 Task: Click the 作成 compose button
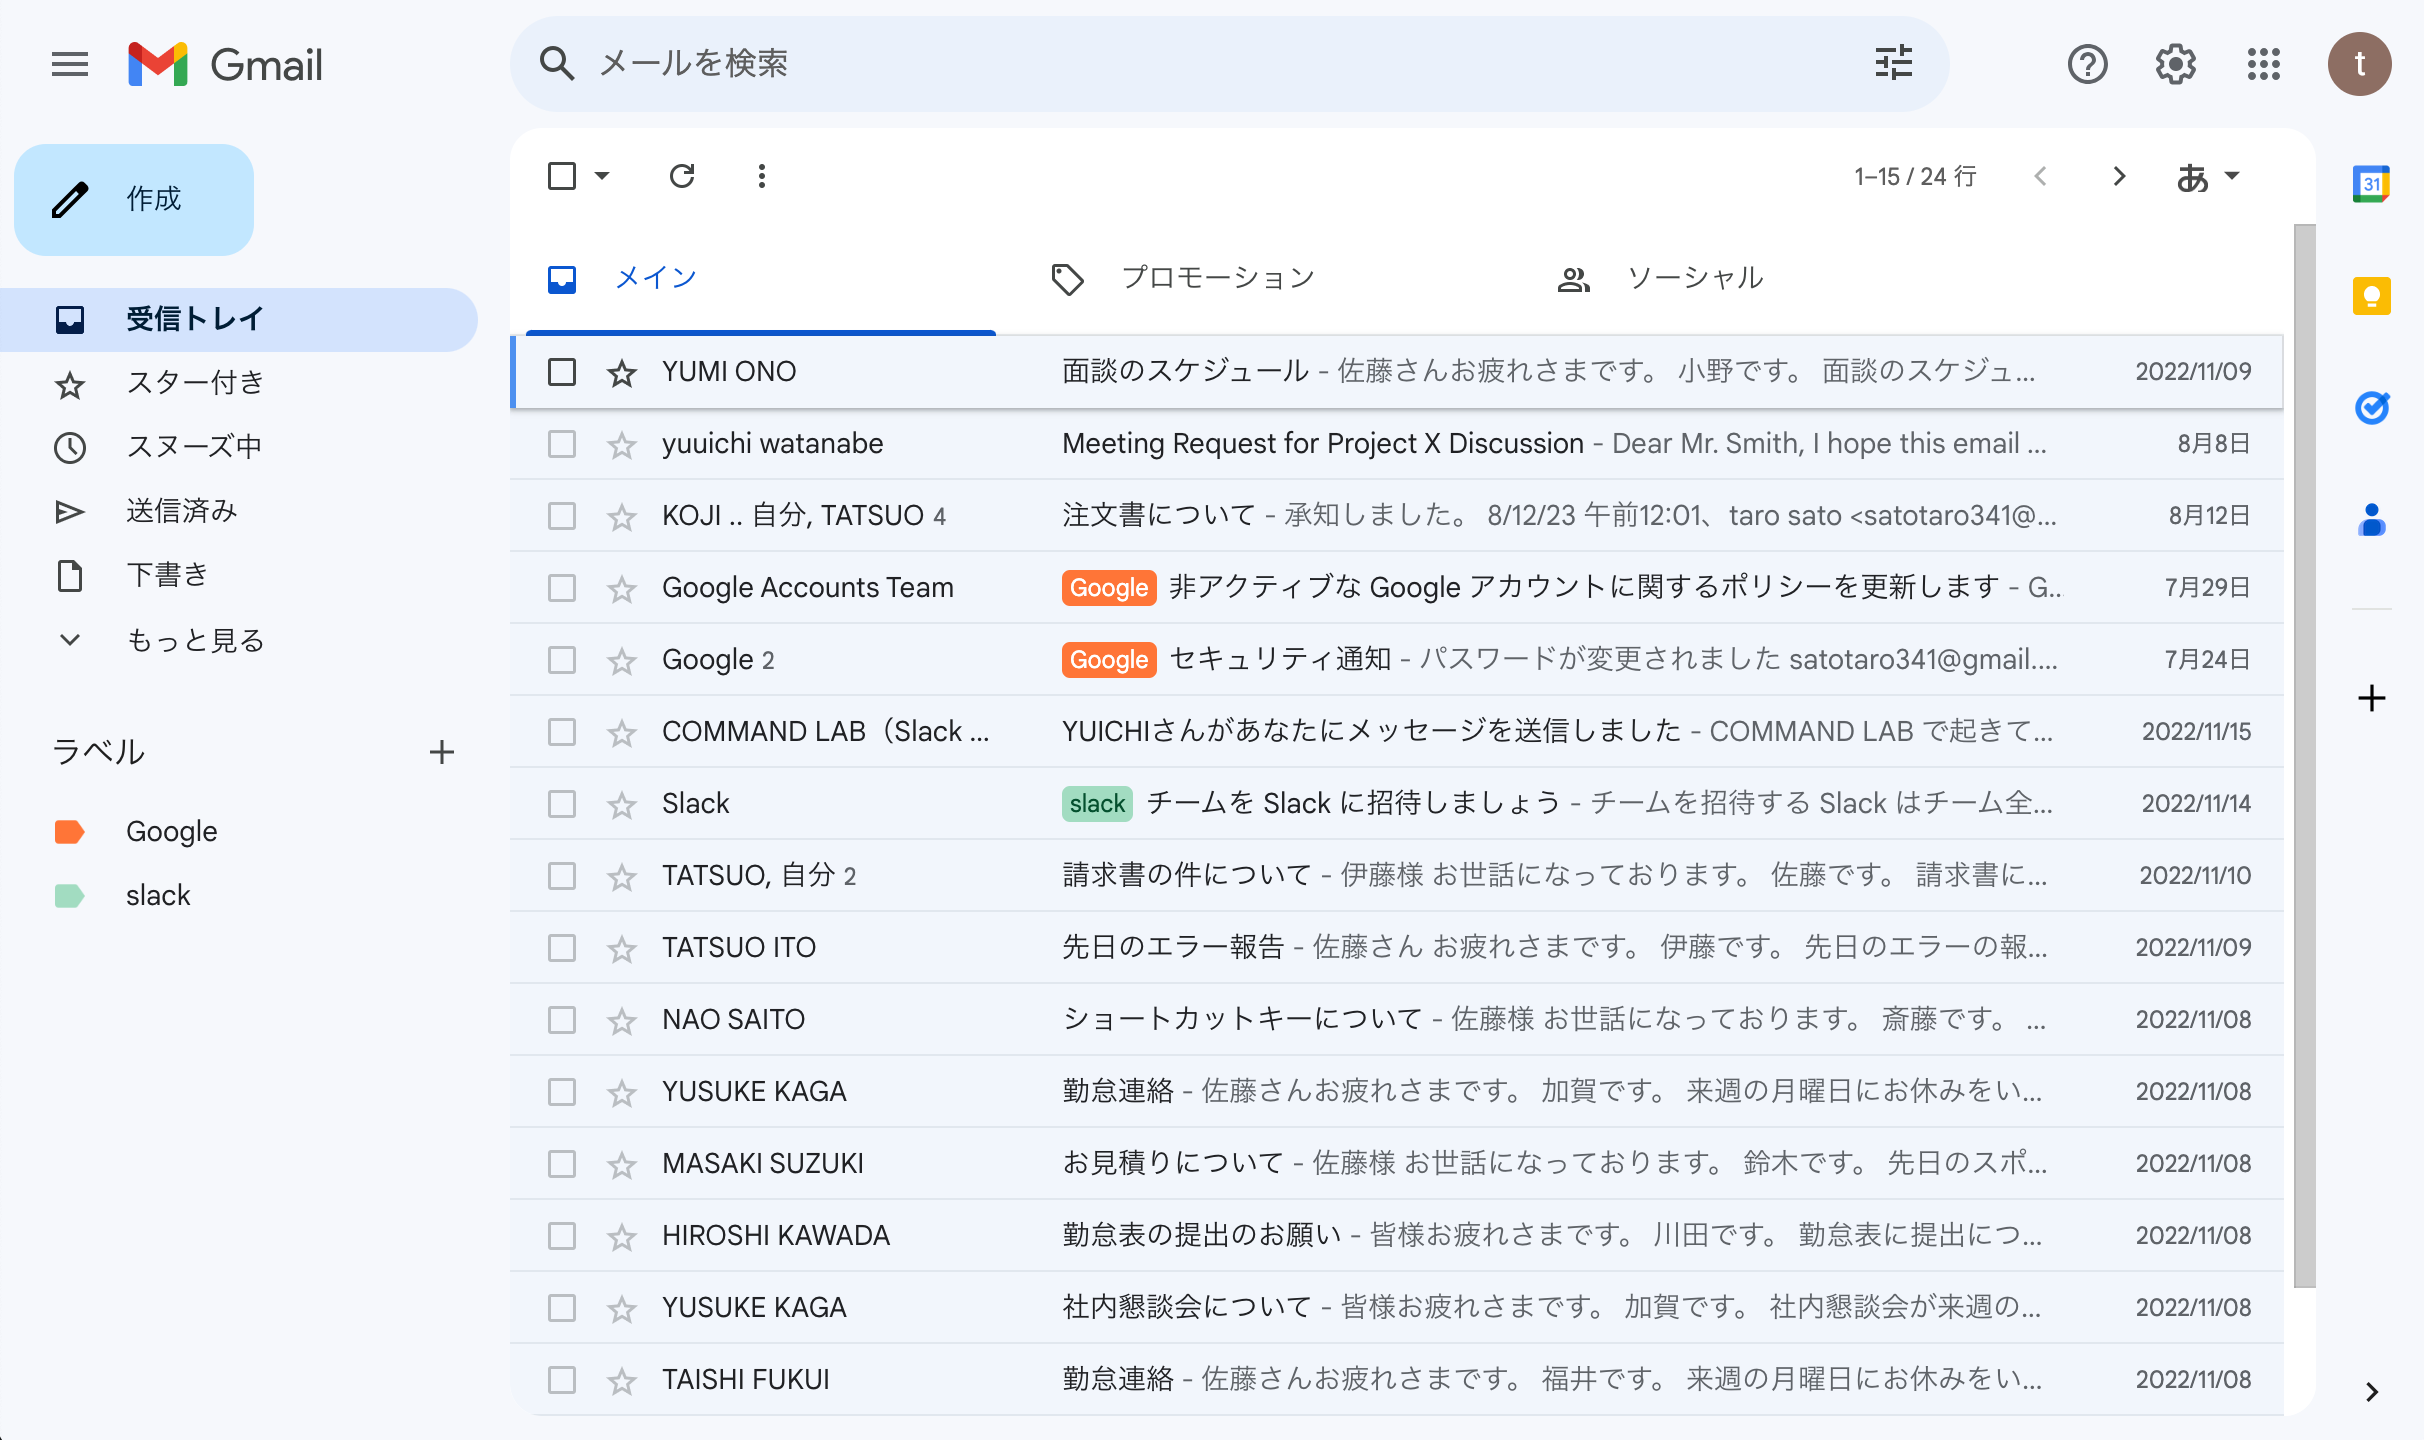pos(134,199)
